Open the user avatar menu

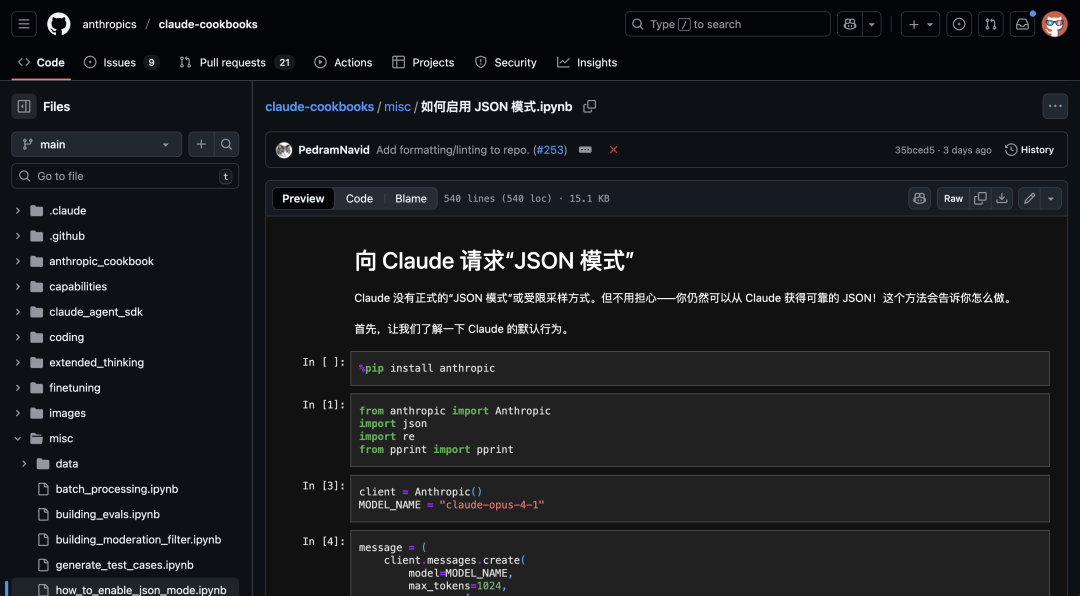pos(1055,24)
